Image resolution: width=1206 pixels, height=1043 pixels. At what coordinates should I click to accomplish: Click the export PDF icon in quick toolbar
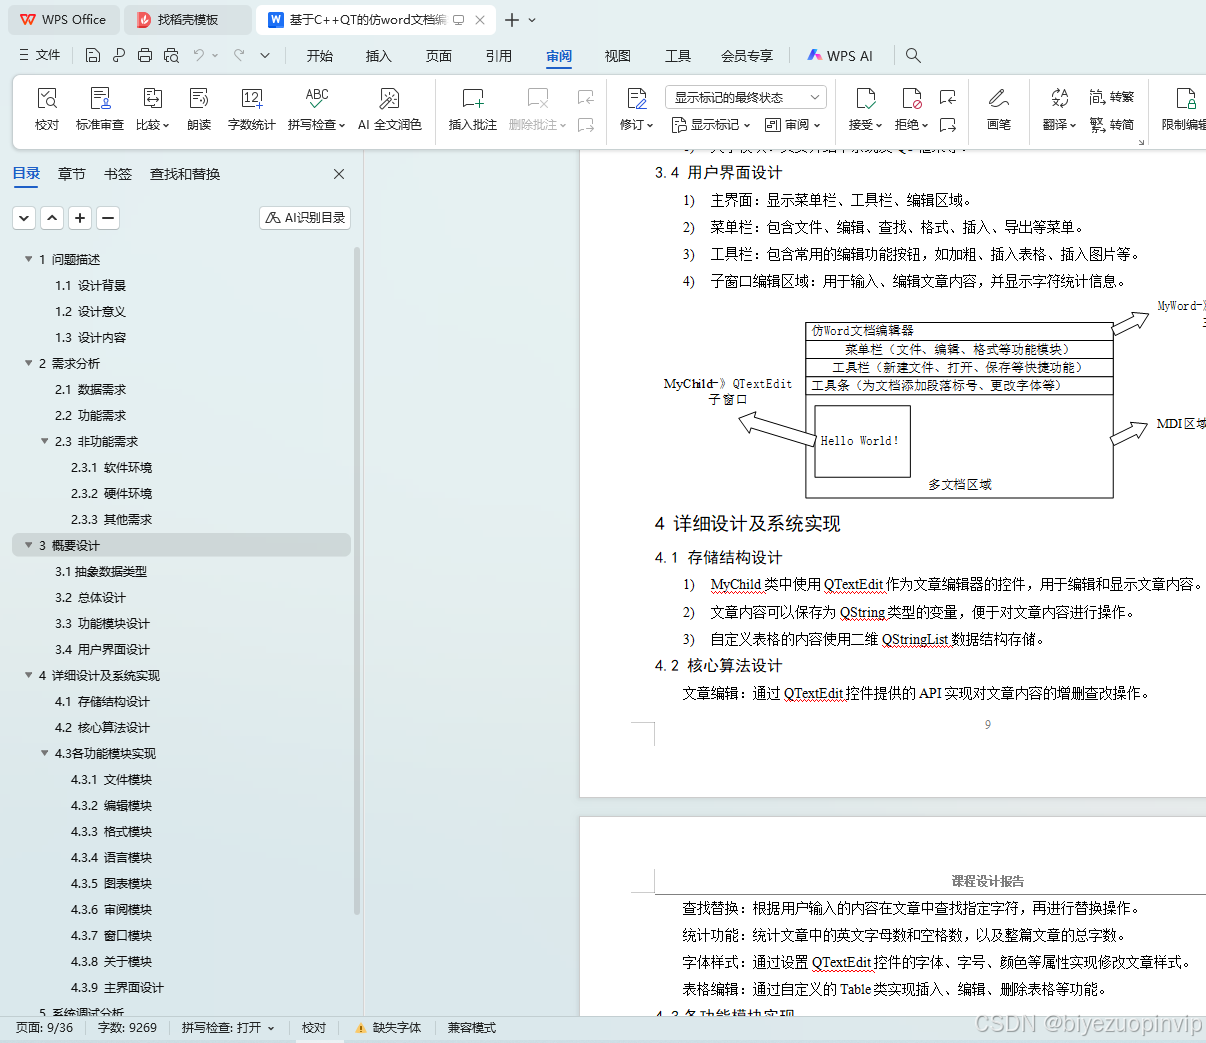point(119,55)
